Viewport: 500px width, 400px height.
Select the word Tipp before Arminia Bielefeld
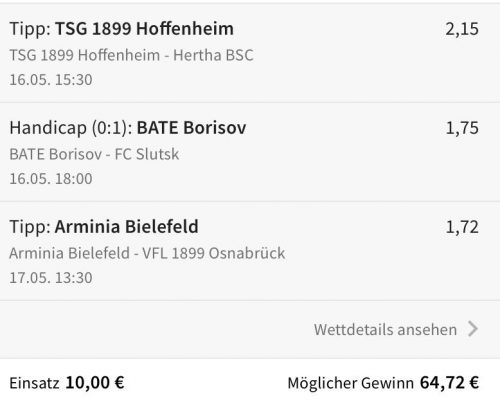(x=30, y=227)
